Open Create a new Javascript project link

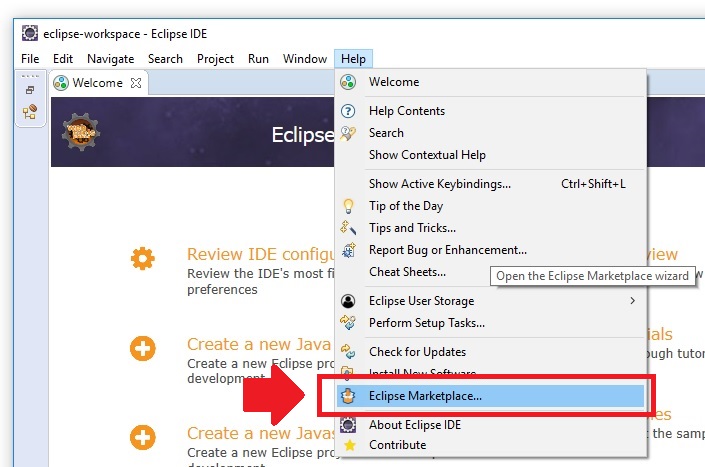coord(261,433)
